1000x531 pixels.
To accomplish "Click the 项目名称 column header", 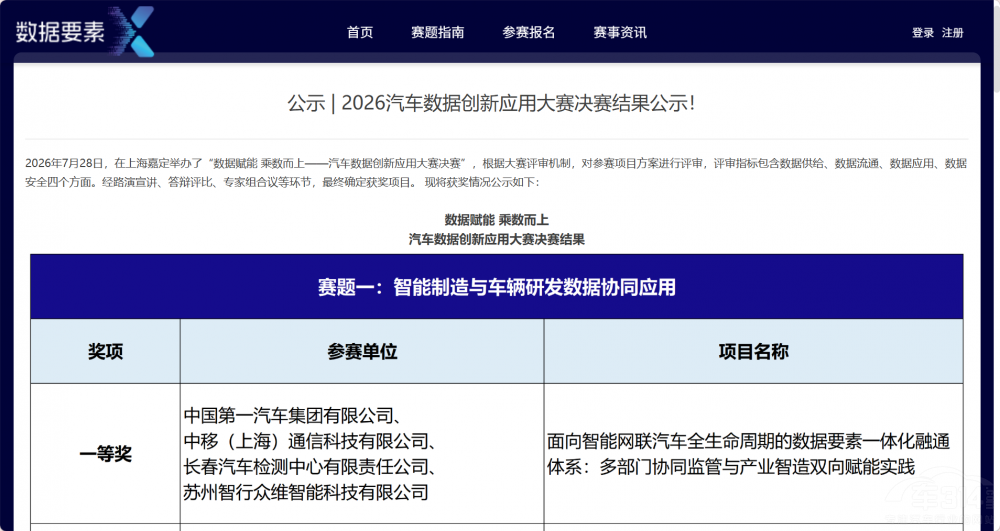I will tap(754, 351).
